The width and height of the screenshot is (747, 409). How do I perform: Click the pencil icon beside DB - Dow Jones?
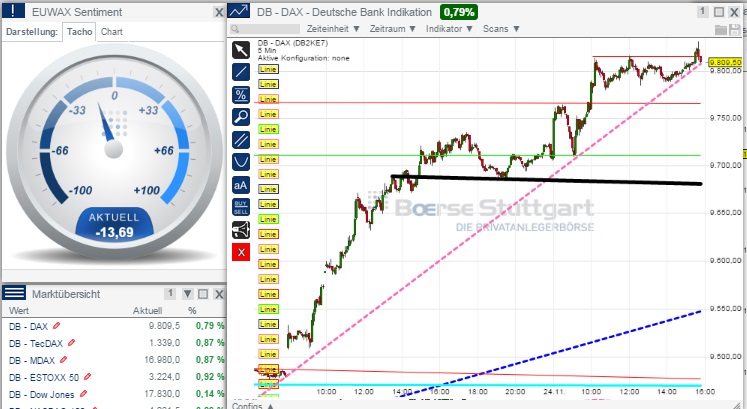click(x=83, y=394)
